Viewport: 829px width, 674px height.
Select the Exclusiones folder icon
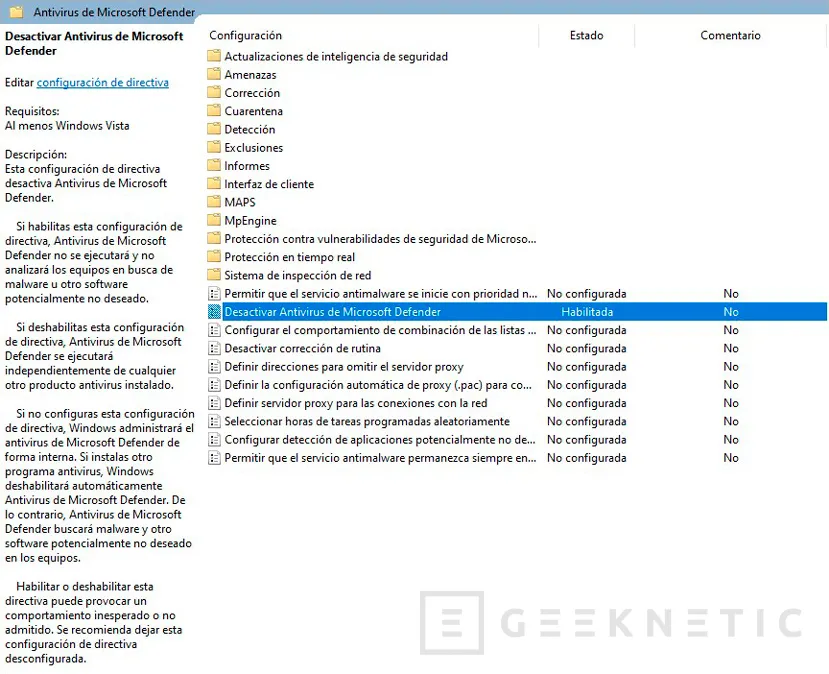214,147
